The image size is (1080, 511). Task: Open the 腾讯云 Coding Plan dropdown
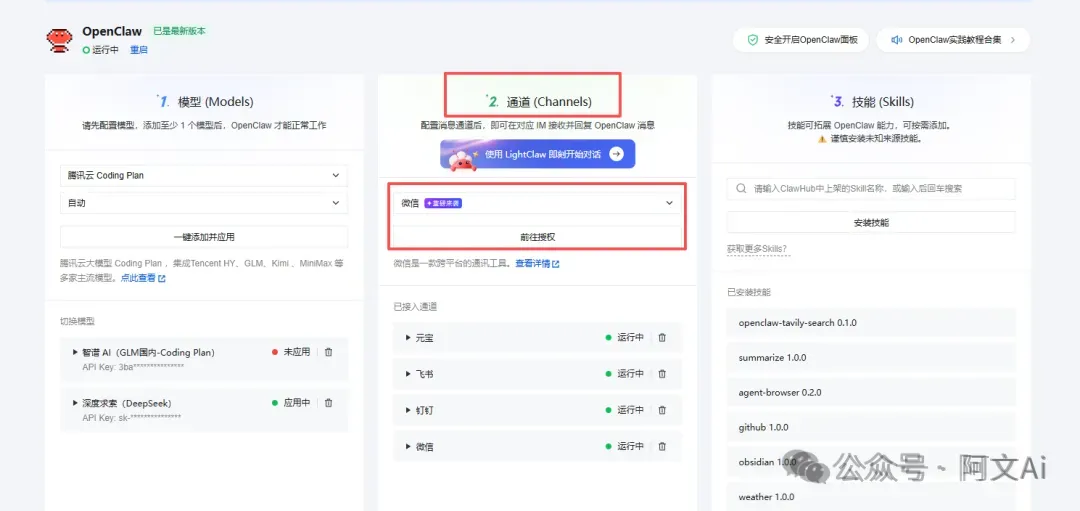pyautogui.click(x=204, y=176)
